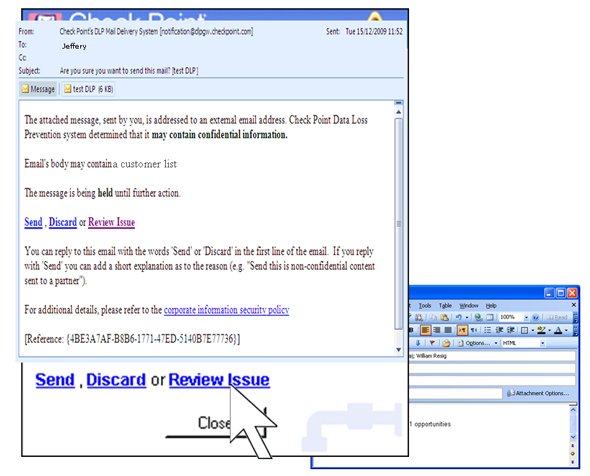Toggle the alignment button right of Align Left
Screen dimensions: 590x476
click(x=436, y=330)
